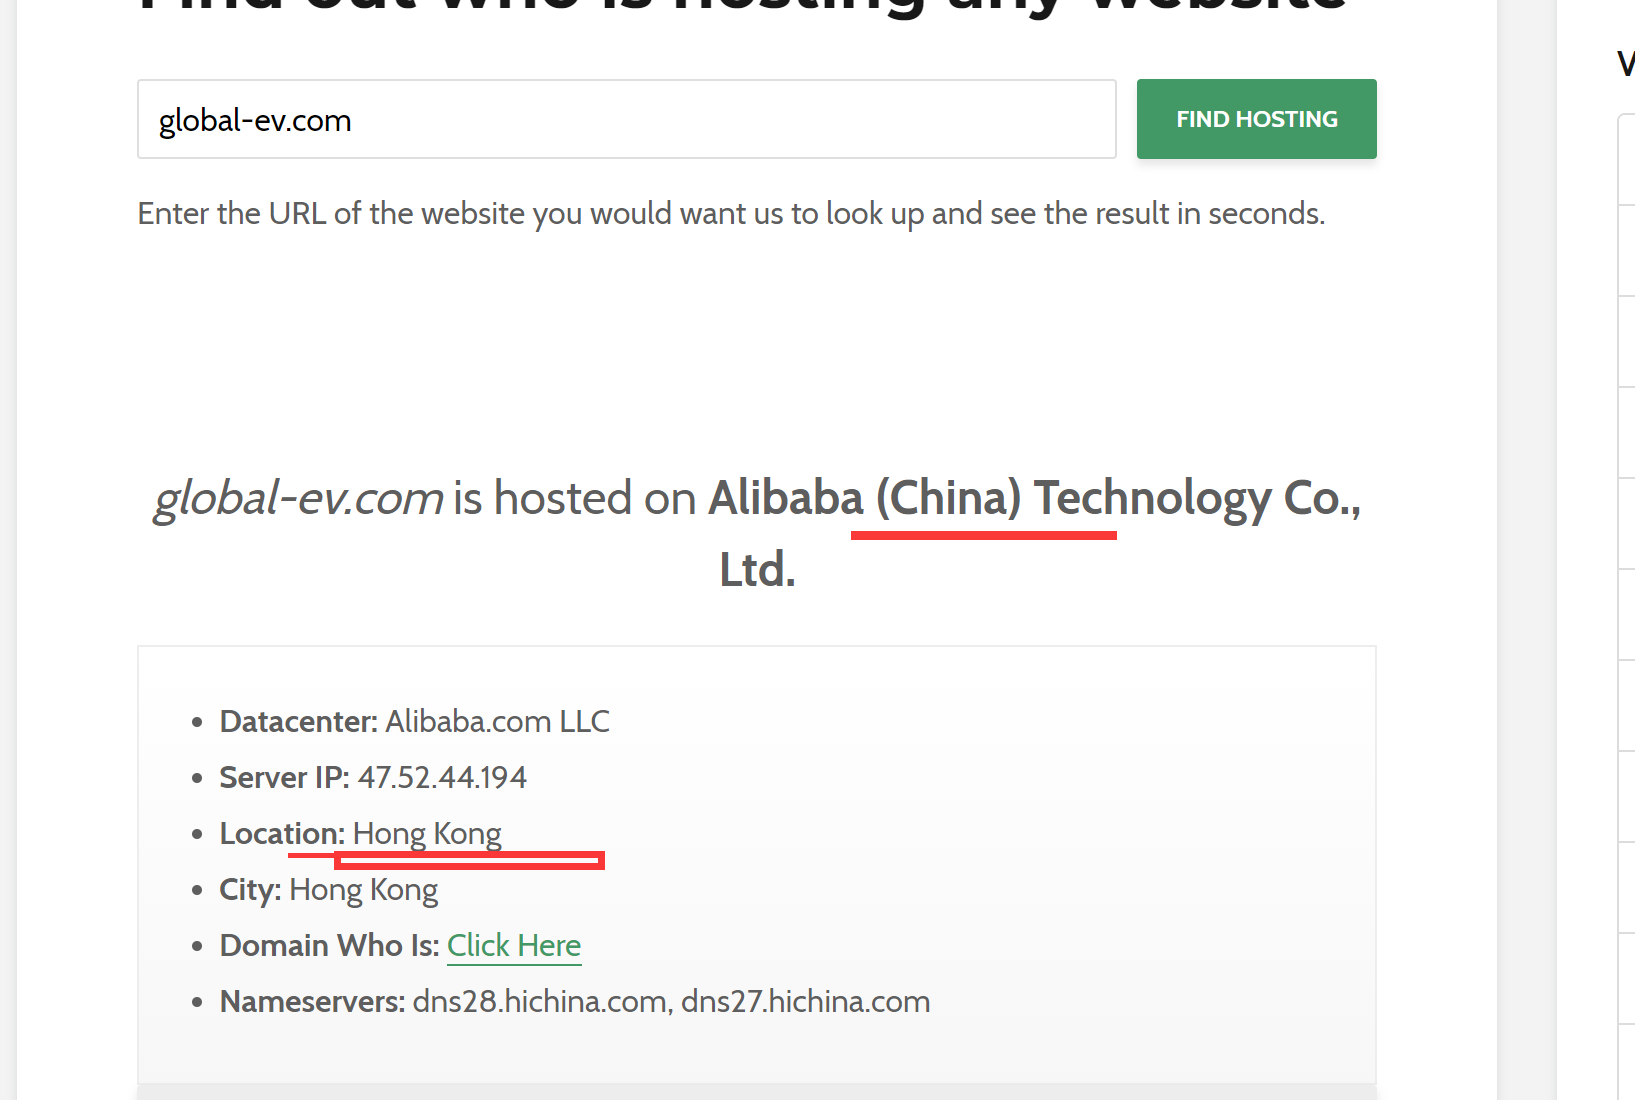1635x1100 pixels.
Task: Click the Nameservers label
Action: (x=312, y=1001)
